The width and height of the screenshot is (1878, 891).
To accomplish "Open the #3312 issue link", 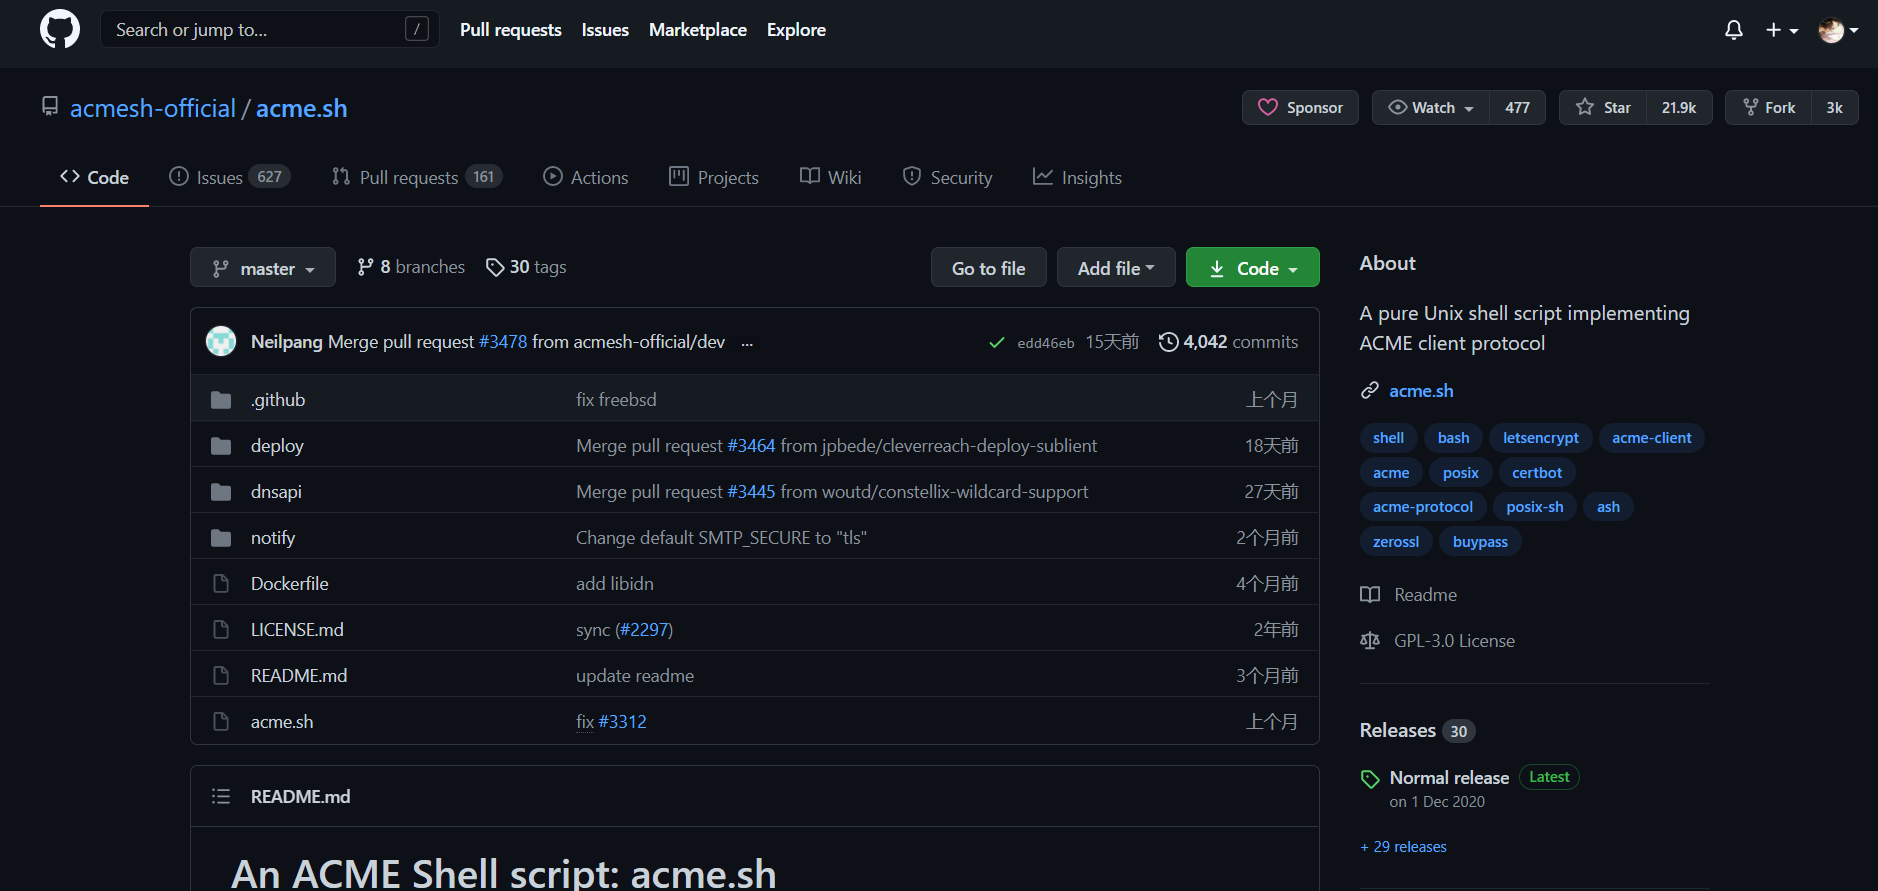I will [x=622, y=722].
